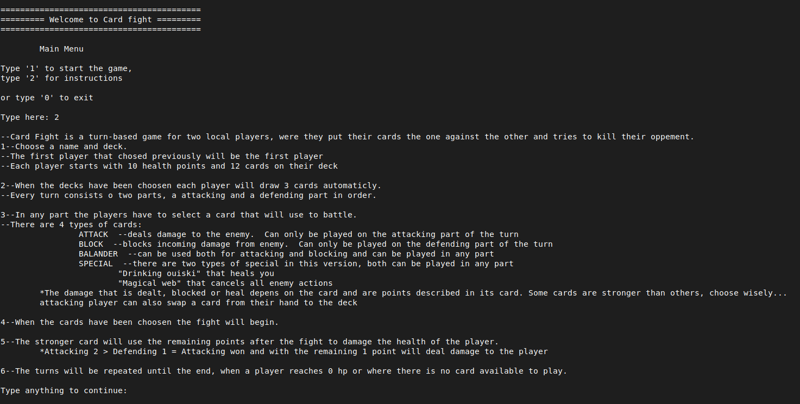The image size is (800, 404).
Task: Click the '2--When the decks have been choosen' step
Action: coord(190,185)
